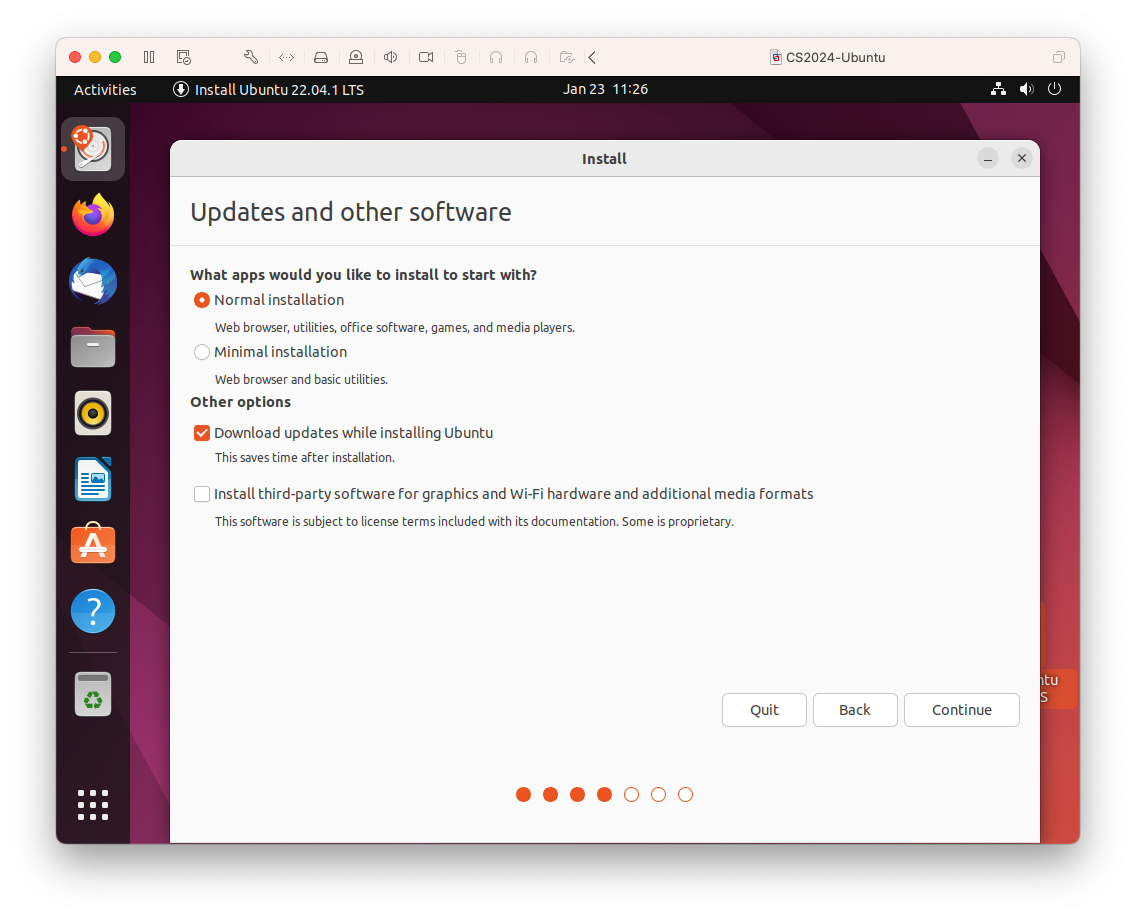
Task: Open system menu power icon
Action: point(1054,89)
